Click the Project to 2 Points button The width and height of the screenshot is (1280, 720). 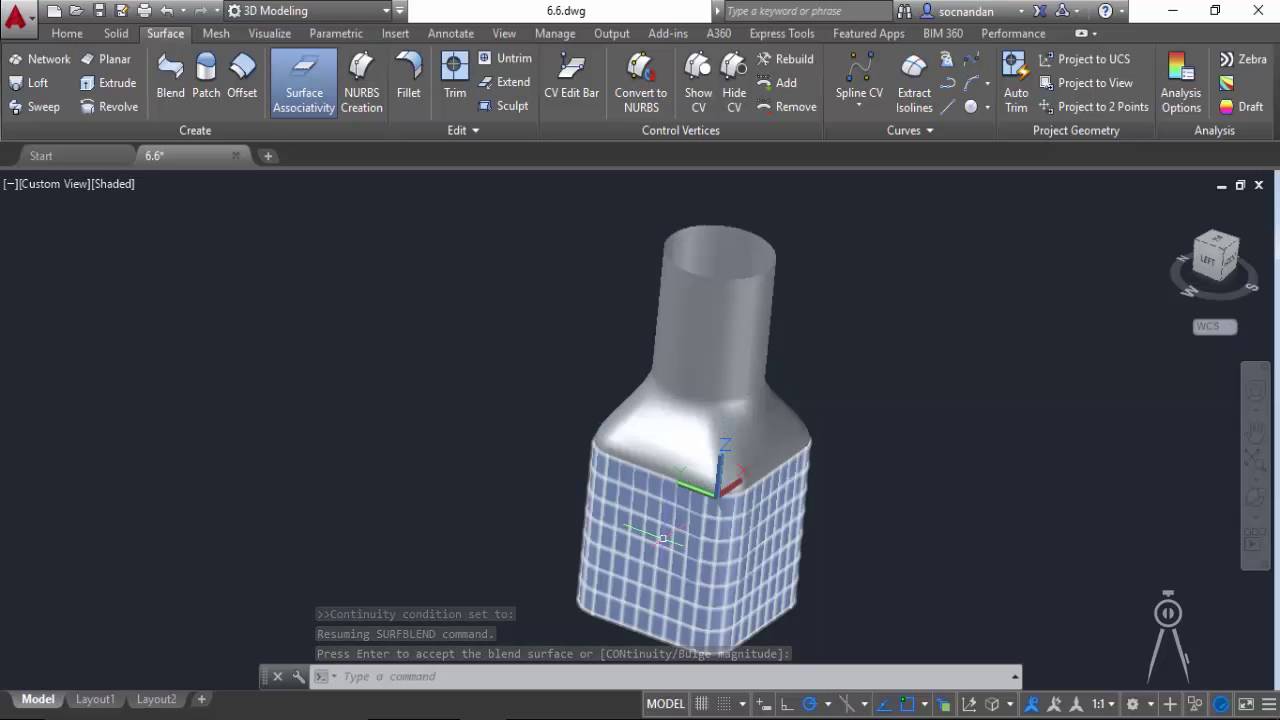(x=1093, y=107)
